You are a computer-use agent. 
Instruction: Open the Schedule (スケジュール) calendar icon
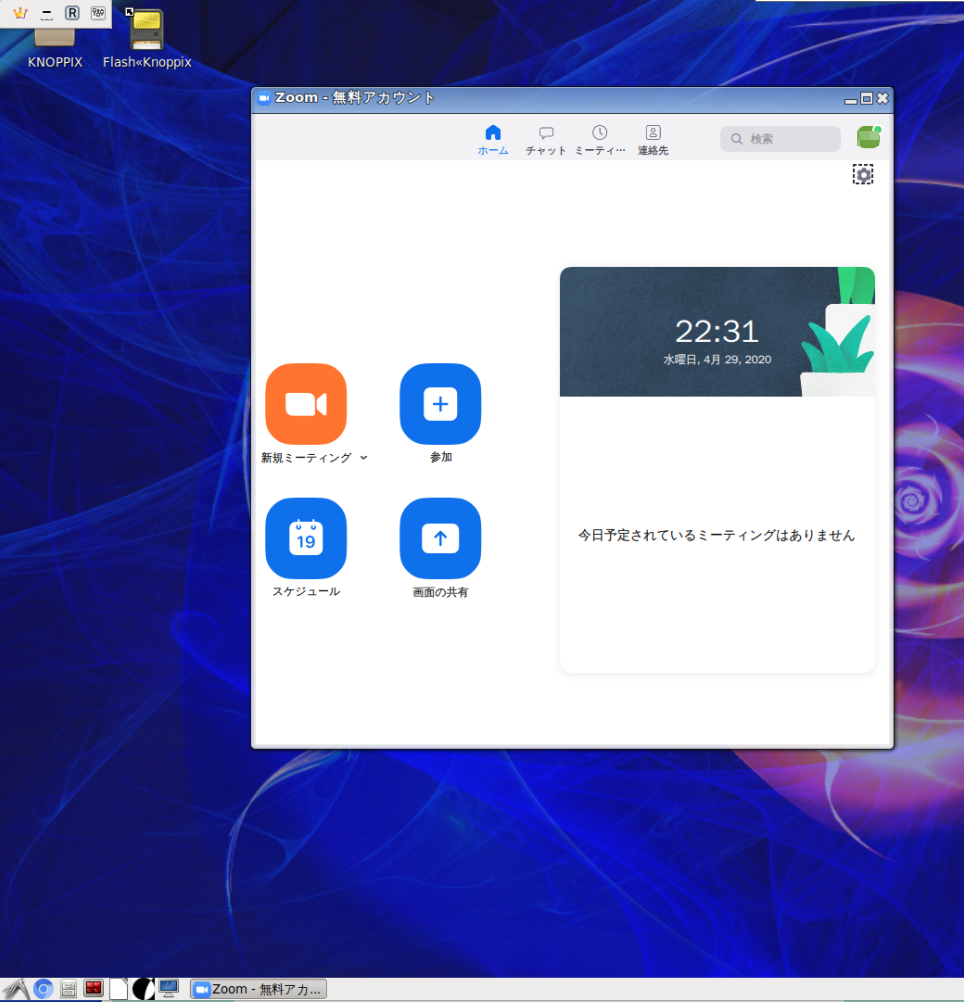point(306,538)
